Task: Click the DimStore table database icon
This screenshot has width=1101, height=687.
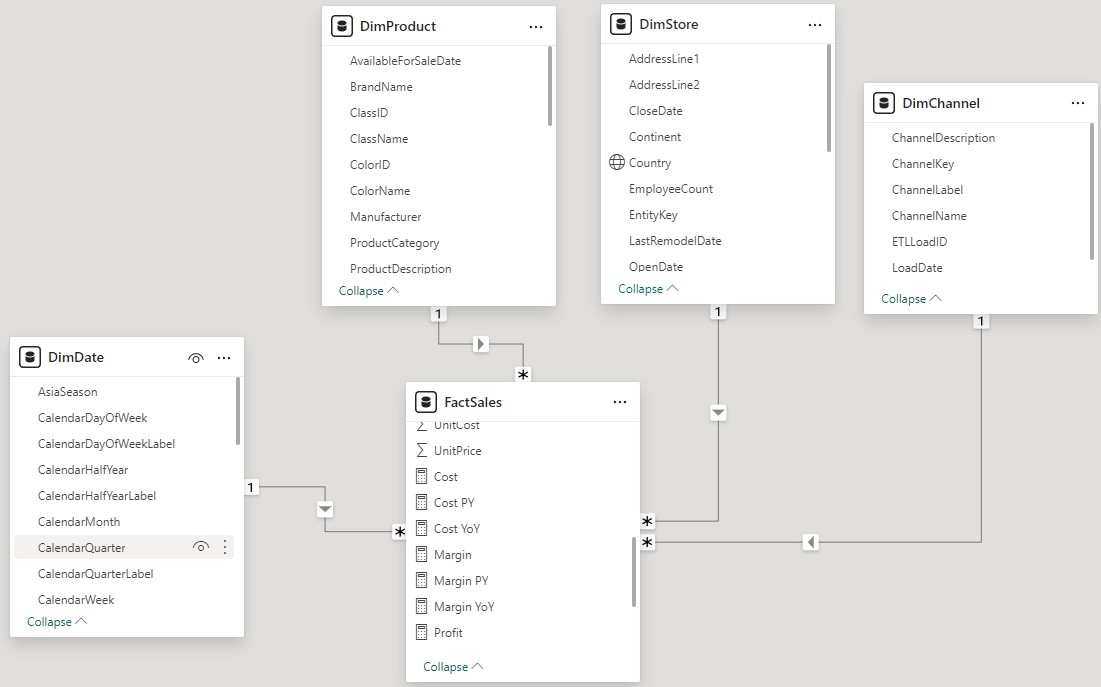Action: coord(620,24)
